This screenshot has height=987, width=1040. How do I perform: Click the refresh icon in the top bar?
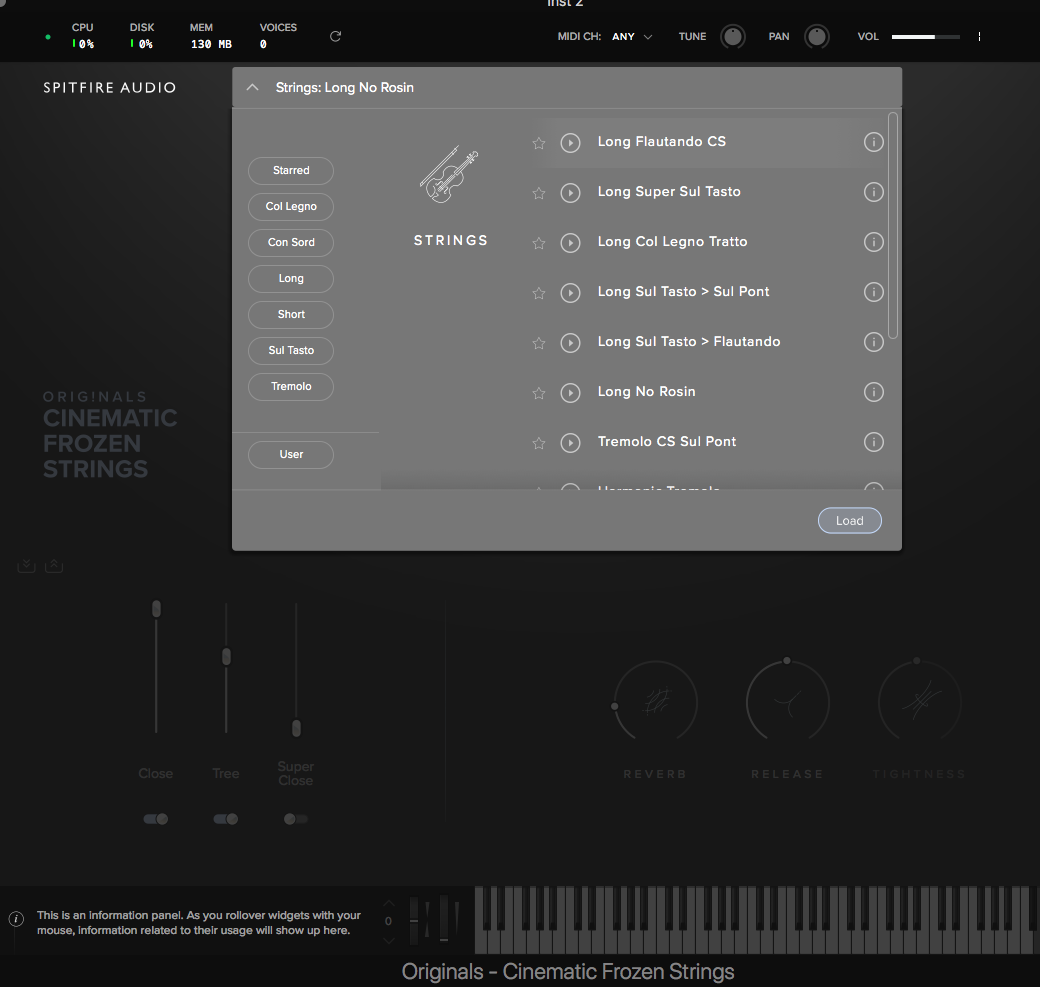click(x=335, y=36)
